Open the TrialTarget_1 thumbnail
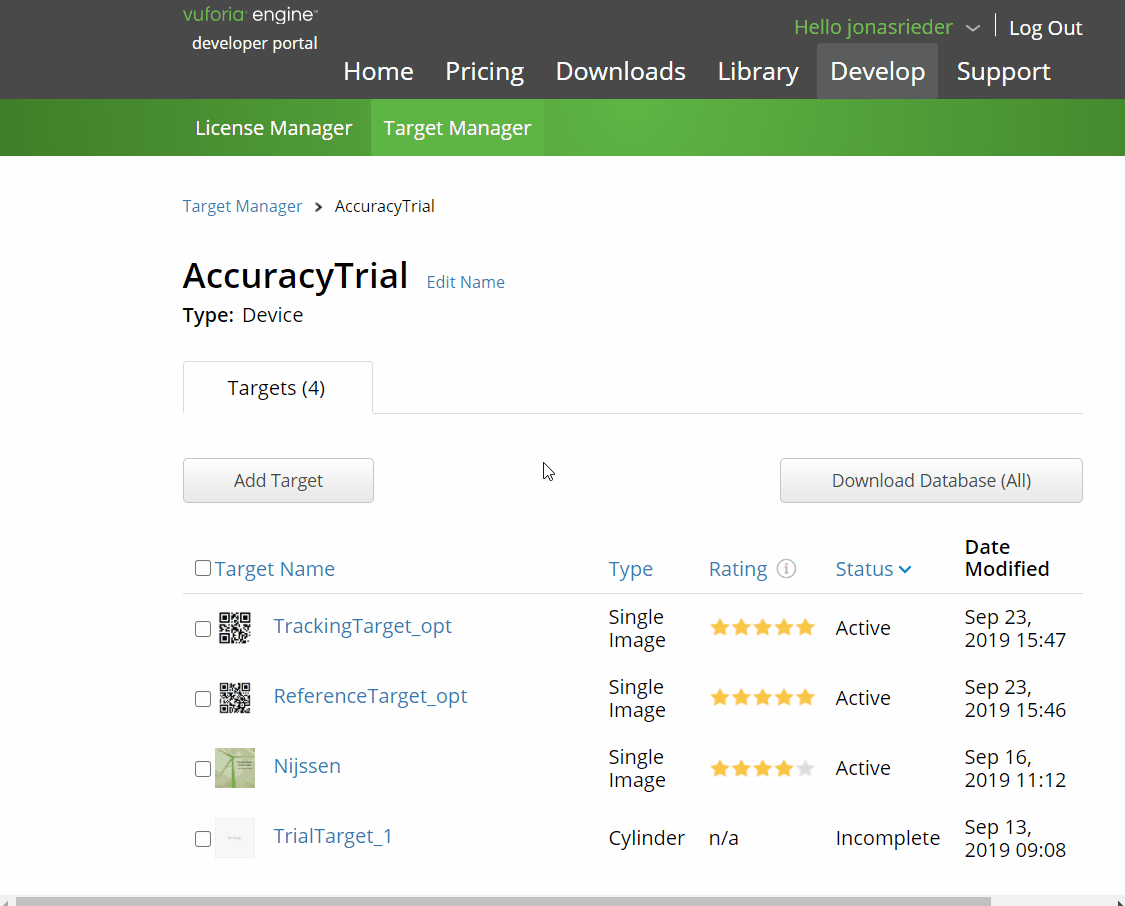 click(235, 838)
